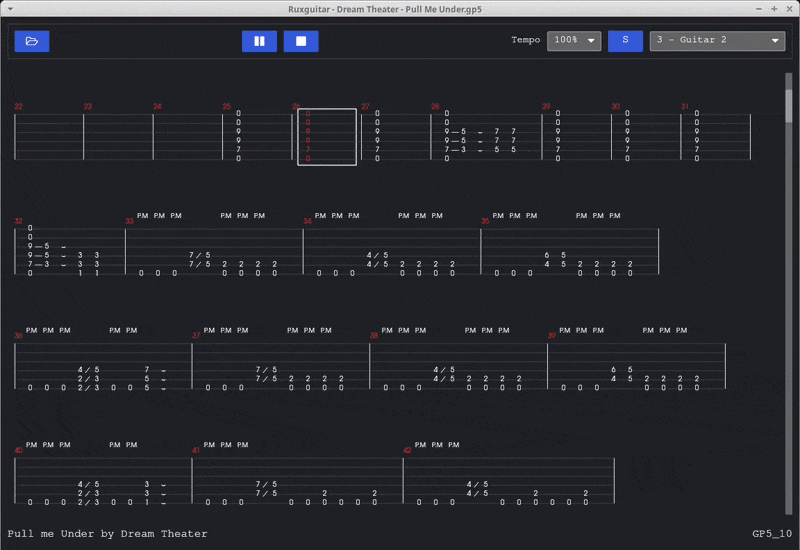Click measure 28 in the first row
800x550 pixels.
tap(485, 137)
